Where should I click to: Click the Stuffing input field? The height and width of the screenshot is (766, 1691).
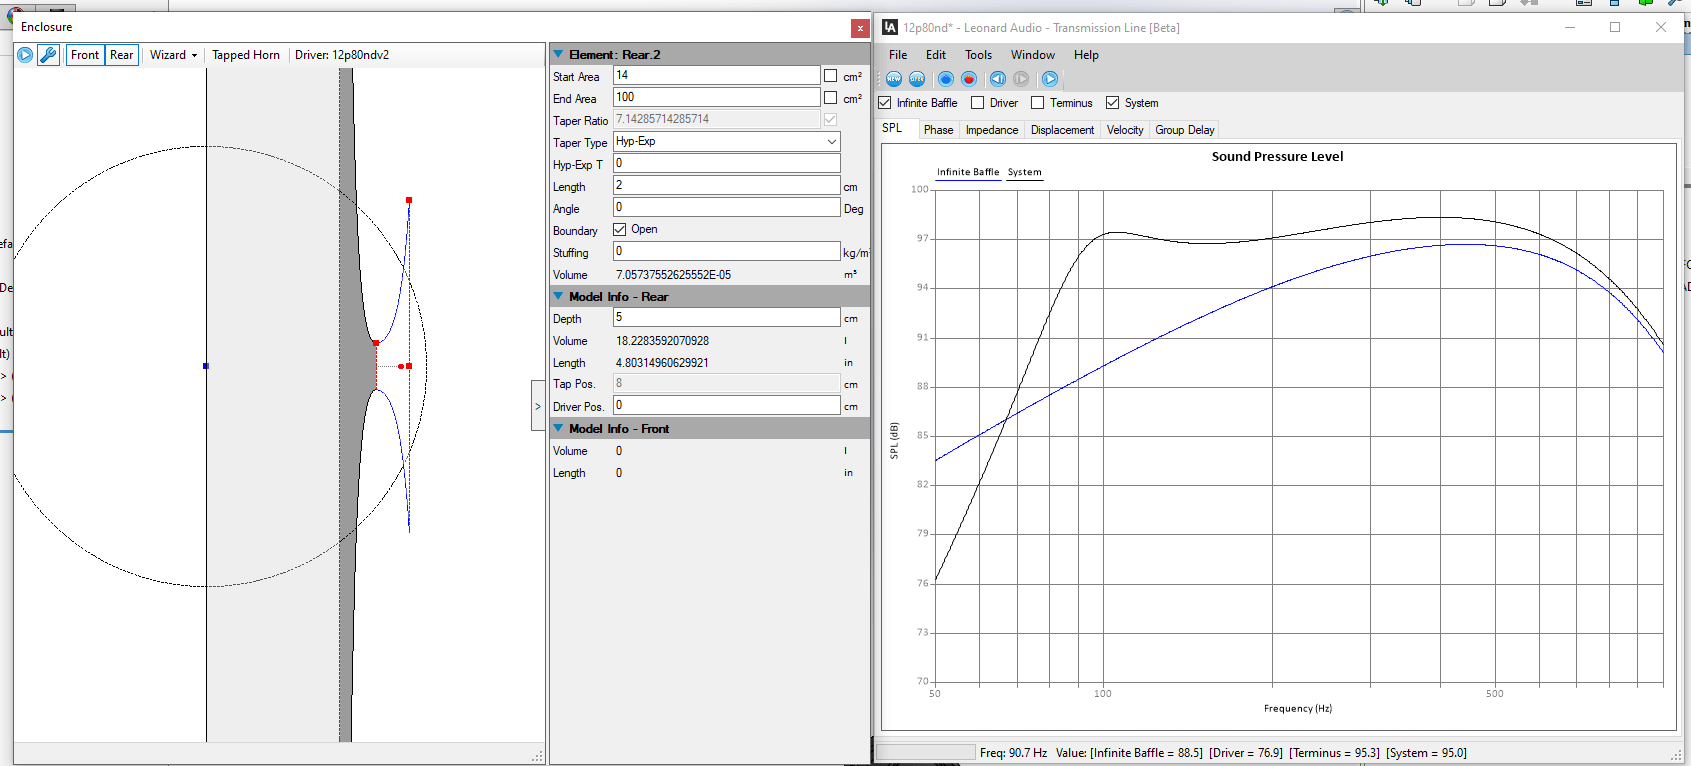[726, 251]
